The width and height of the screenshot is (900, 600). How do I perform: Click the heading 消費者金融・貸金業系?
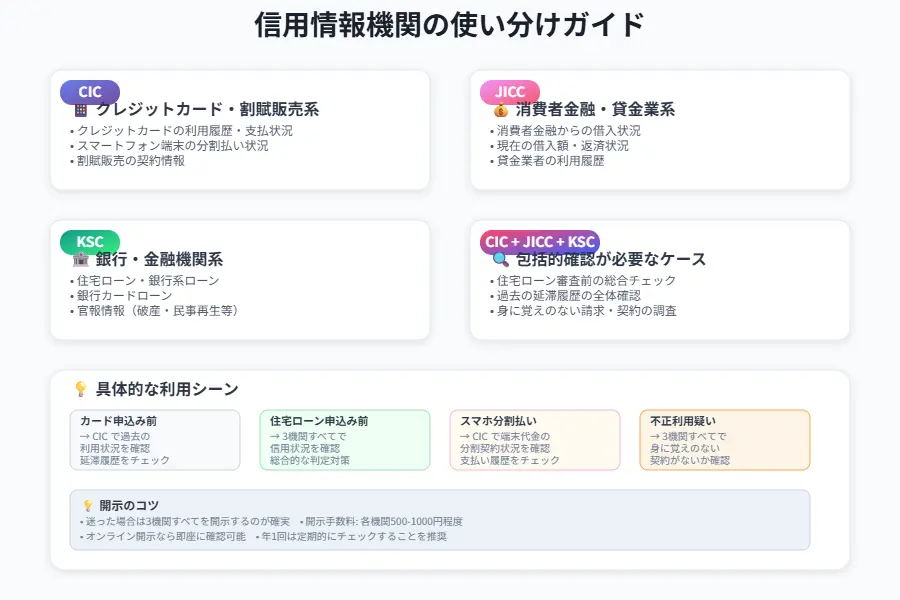595,109
